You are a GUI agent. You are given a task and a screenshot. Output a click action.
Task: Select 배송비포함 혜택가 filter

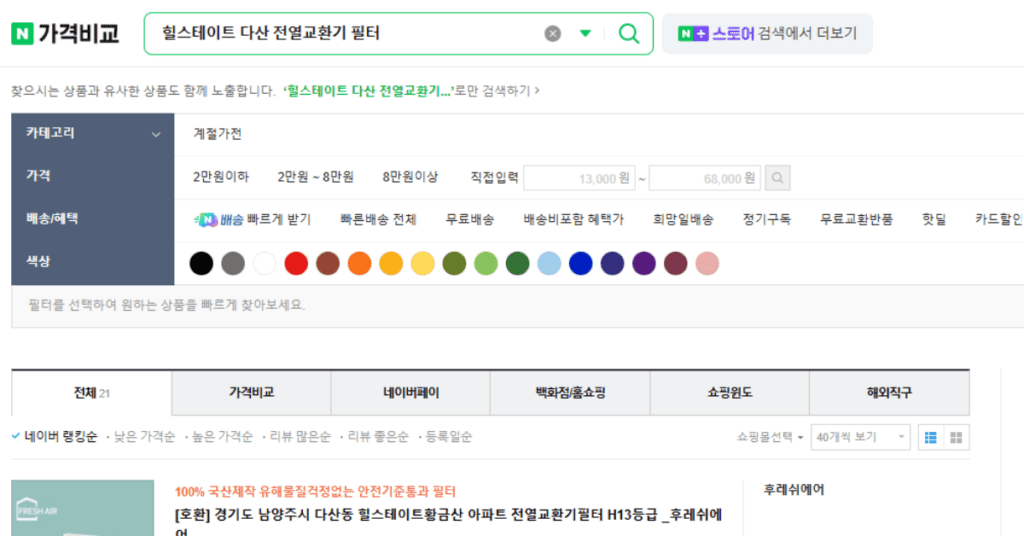coord(573,219)
